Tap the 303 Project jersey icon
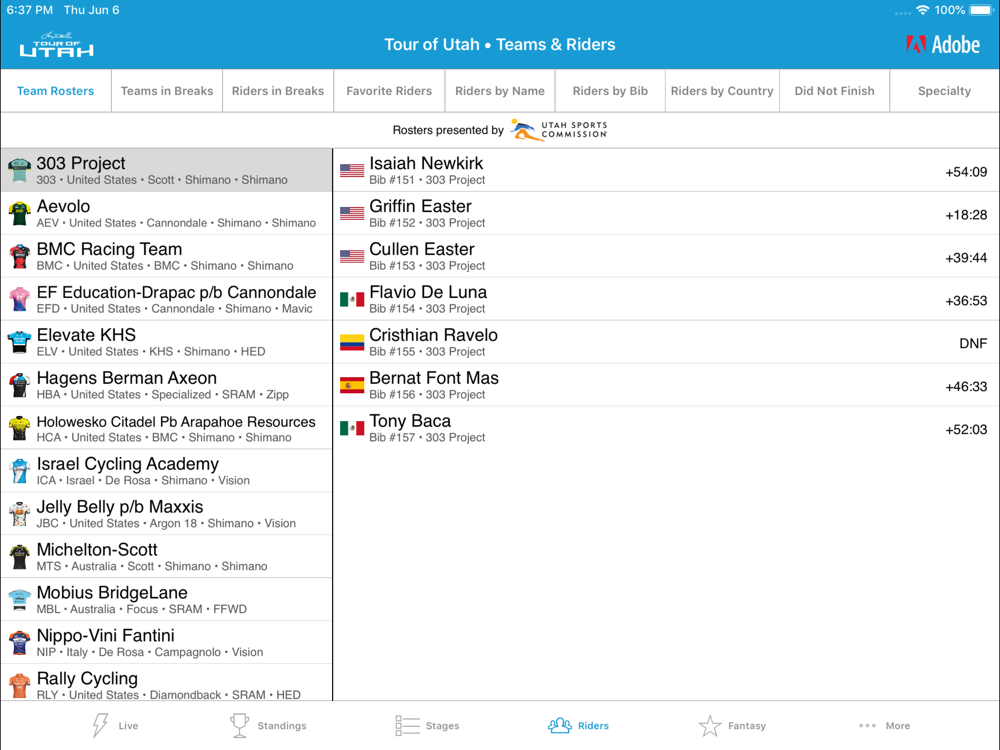The image size is (1000, 750). click(x=19, y=171)
